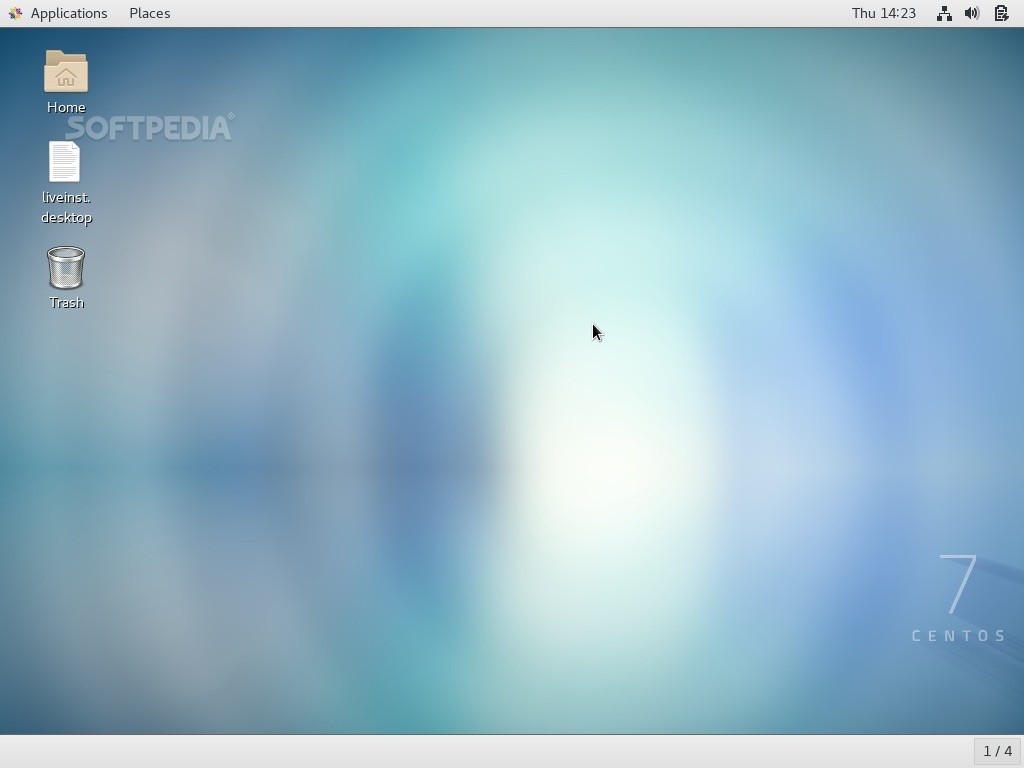Click the clipboard power icon in the panel
The height and width of the screenshot is (768, 1024).
pos(1001,13)
